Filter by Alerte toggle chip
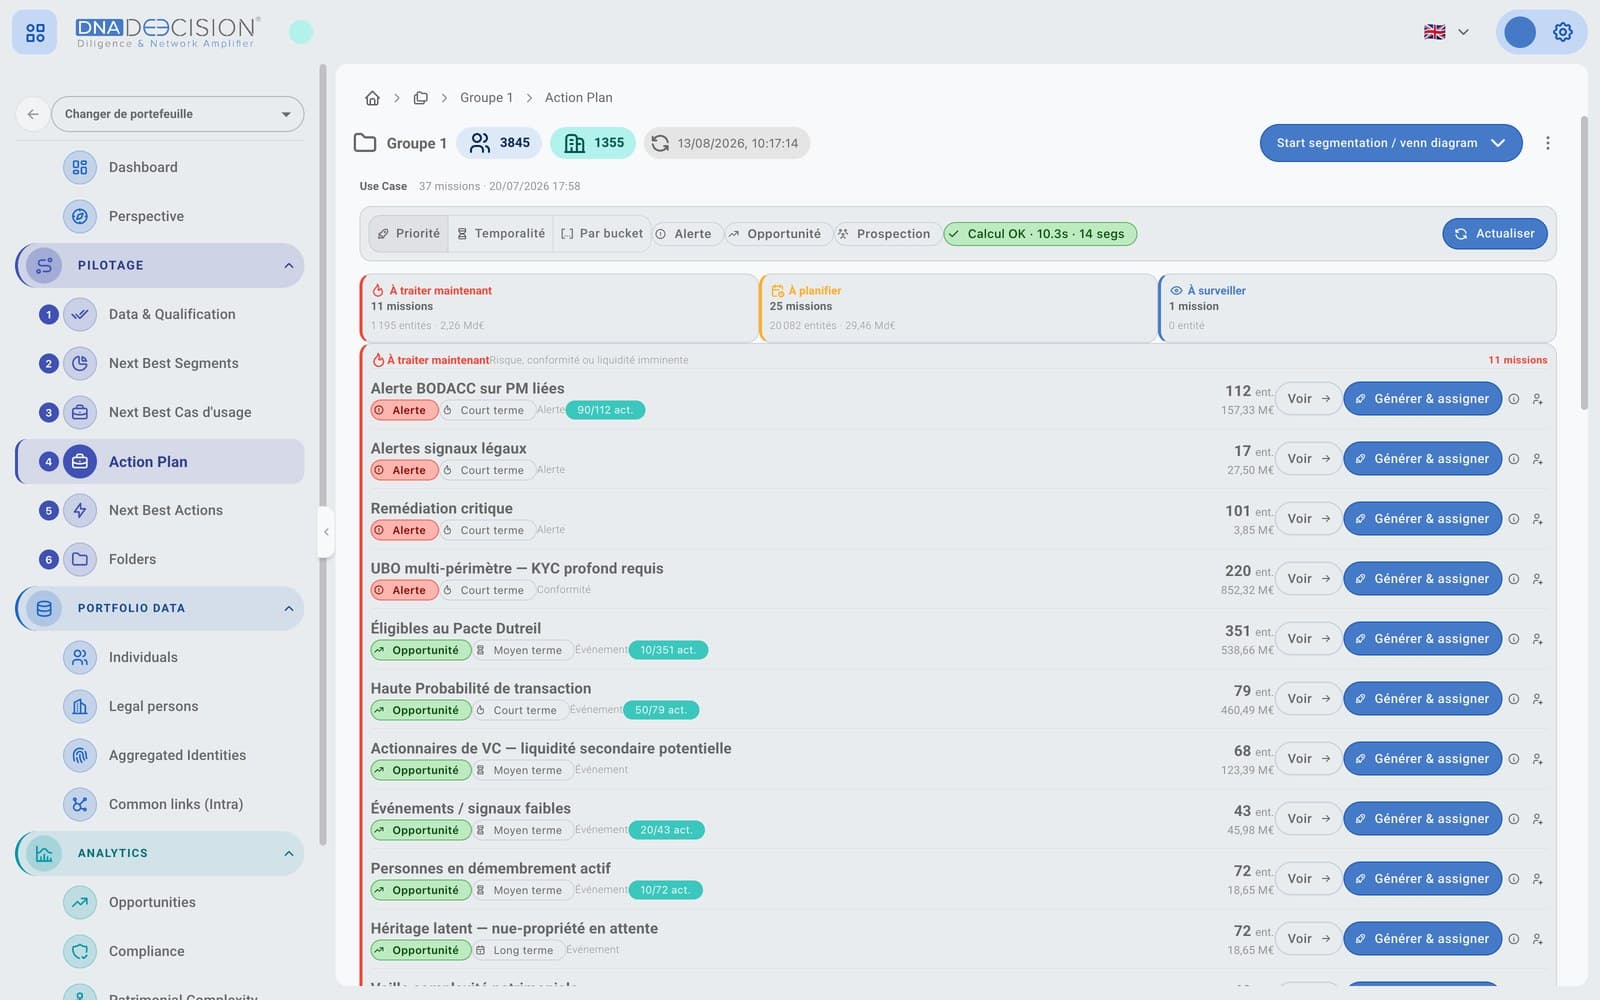This screenshot has height=1000, width=1600. (x=686, y=234)
